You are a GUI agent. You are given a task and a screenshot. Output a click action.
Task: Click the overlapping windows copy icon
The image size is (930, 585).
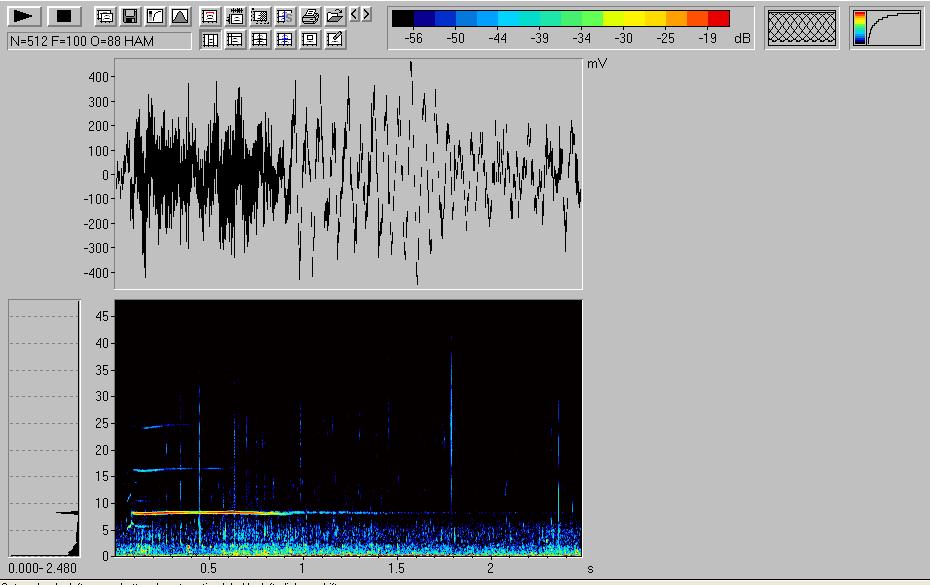click(104, 16)
